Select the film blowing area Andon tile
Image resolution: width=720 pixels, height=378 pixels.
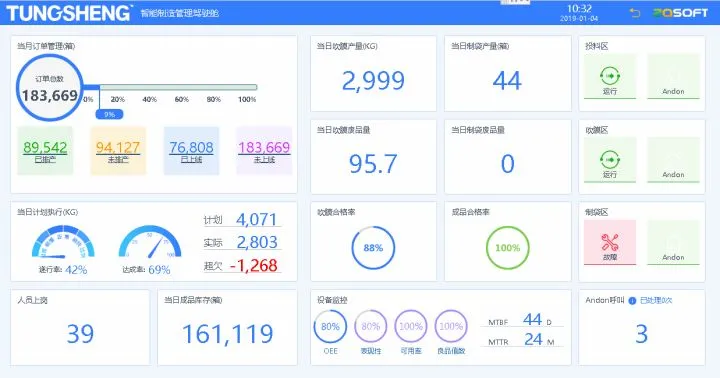(673, 159)
